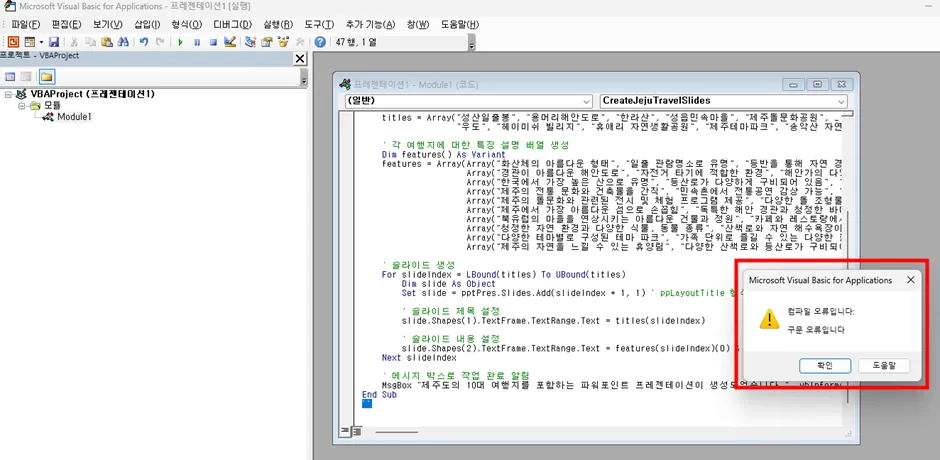The width and height of the screenshot is (940, 460).
Task: Open the (일반) object dropdown
Action: [x=469, y=101]
